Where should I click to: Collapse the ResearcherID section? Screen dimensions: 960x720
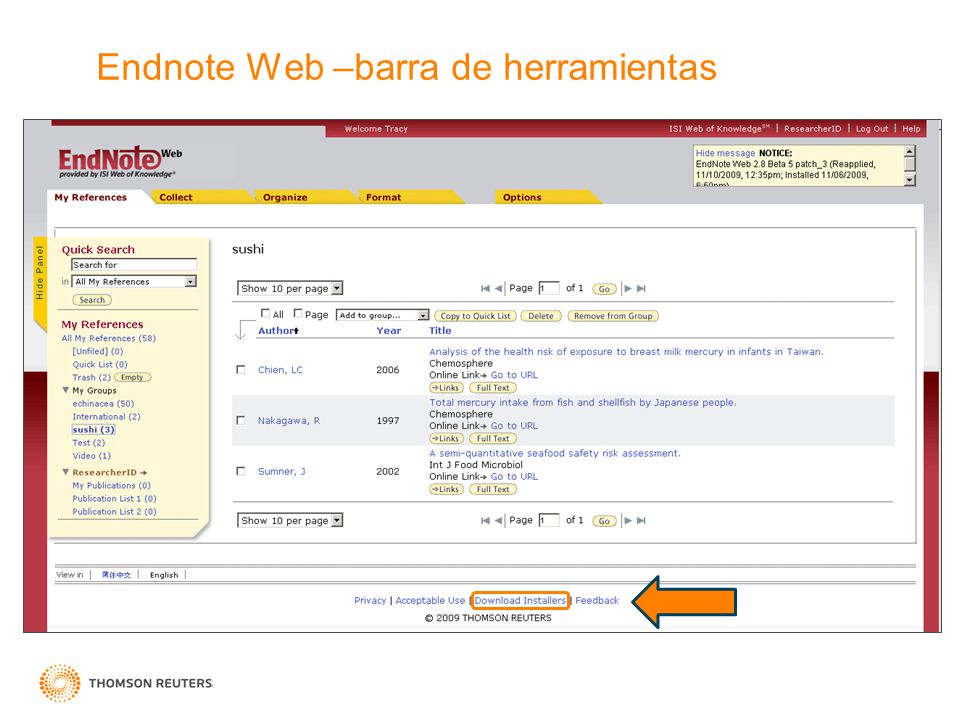(x=66, y=472)
